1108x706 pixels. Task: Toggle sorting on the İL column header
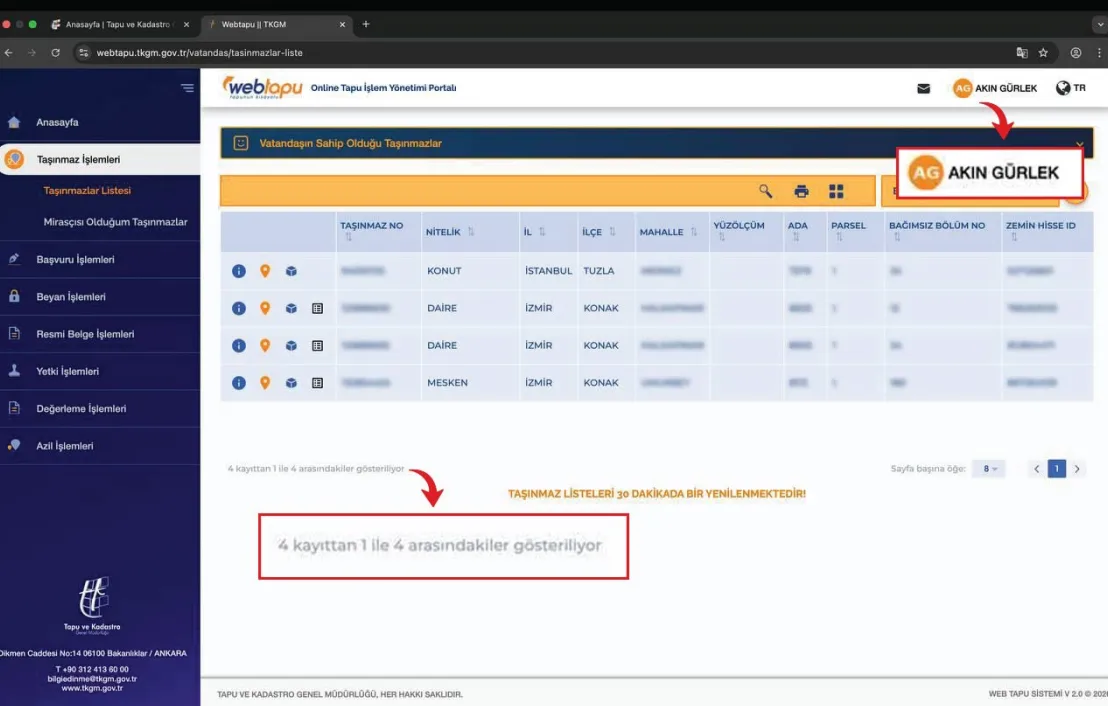coord(539,229)
